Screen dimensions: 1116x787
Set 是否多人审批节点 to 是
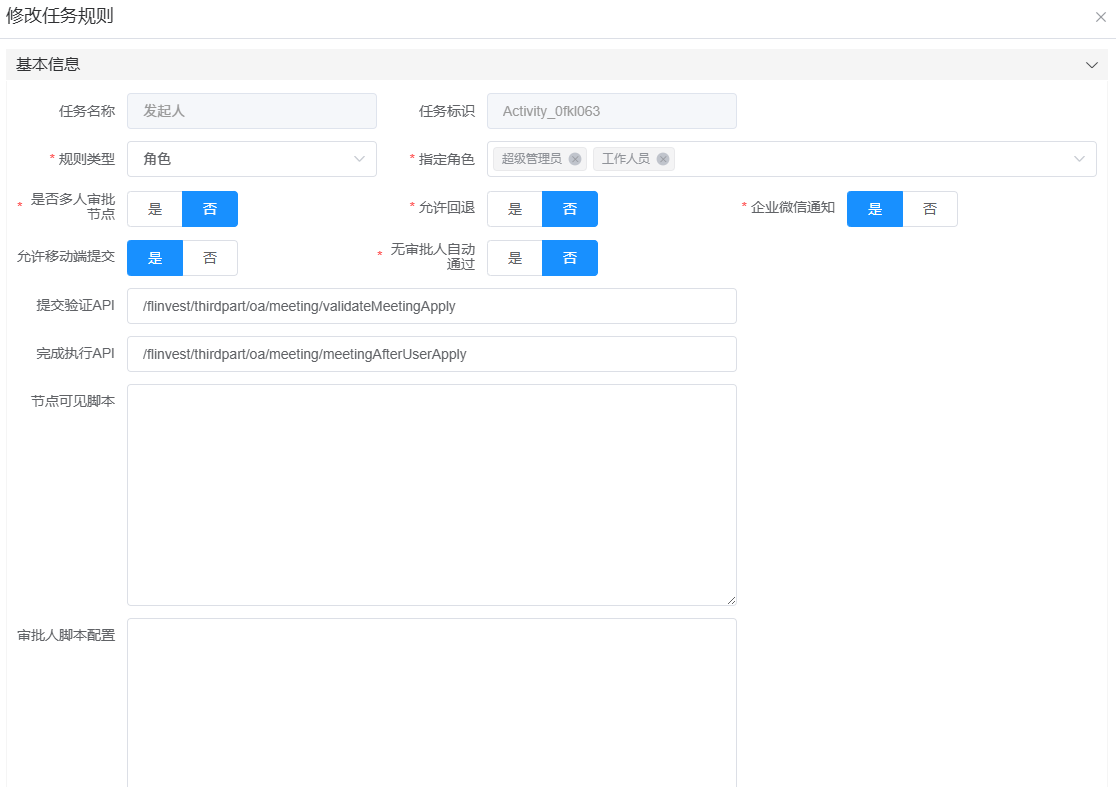coord(155,209)
